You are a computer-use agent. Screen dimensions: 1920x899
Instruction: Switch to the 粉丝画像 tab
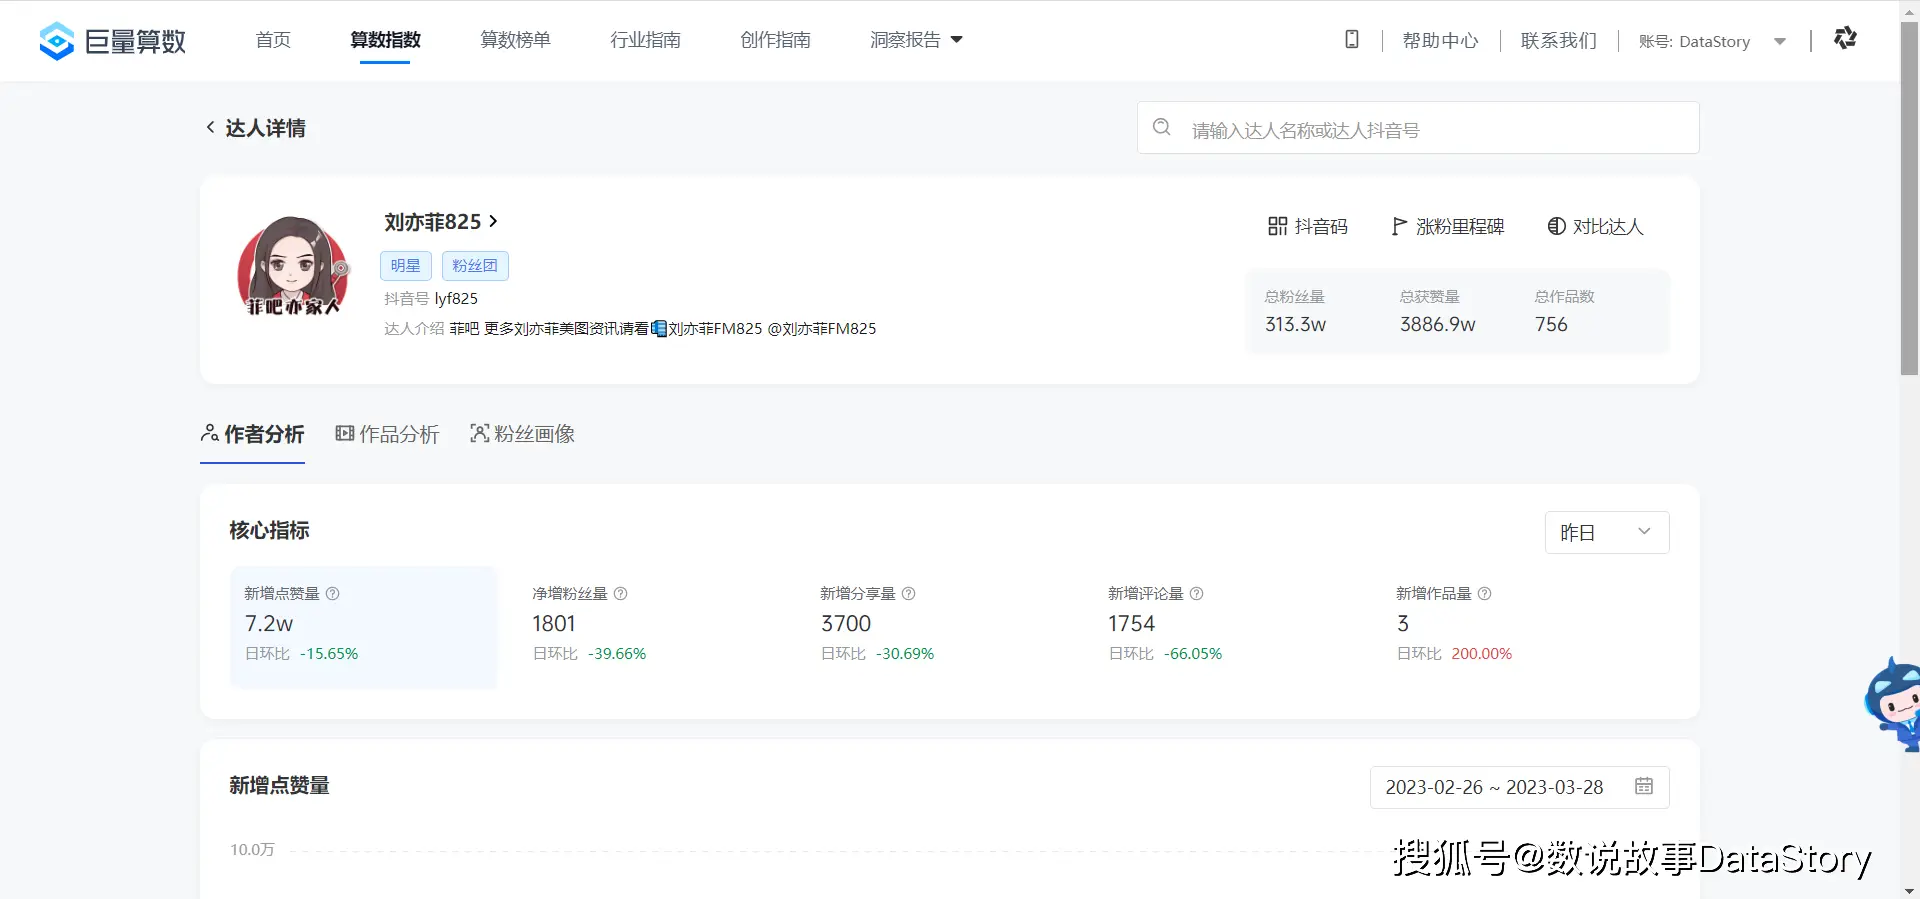coord(522,434)
